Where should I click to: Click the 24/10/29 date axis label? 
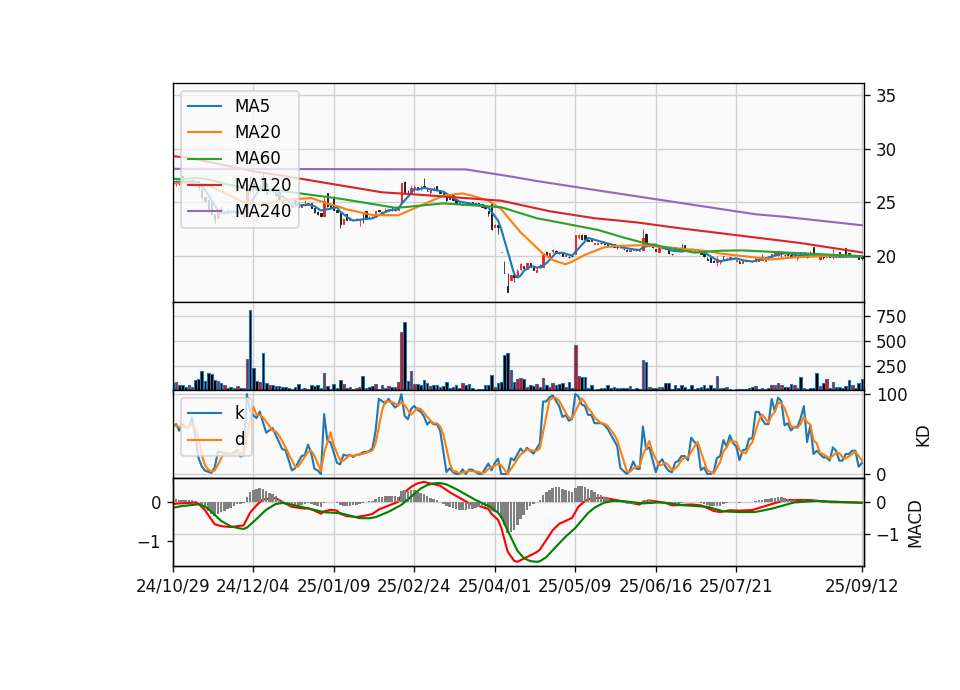click(x=173, y=586)
